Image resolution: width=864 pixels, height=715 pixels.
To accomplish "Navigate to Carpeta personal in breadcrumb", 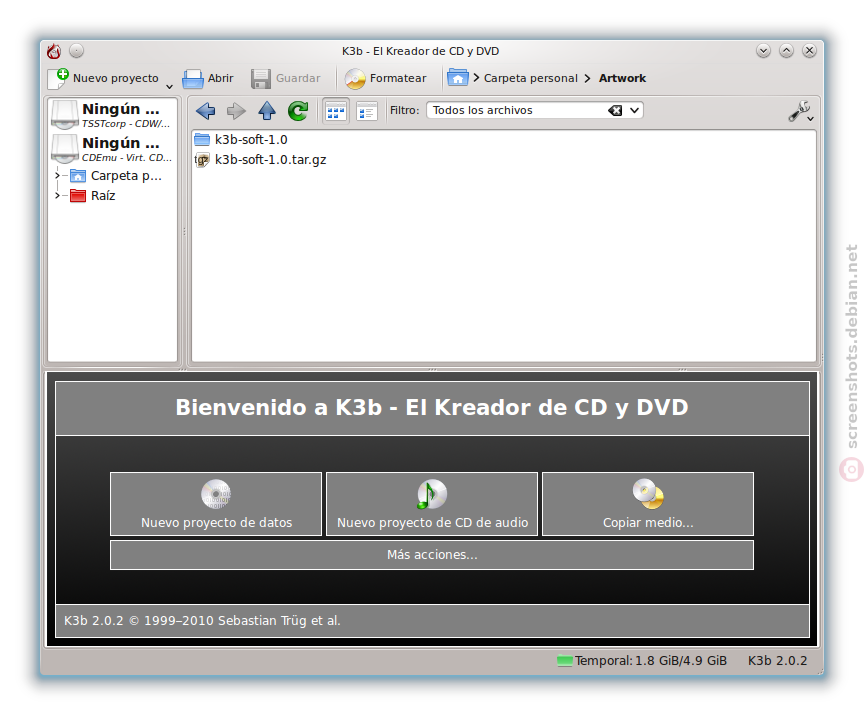I will [531, 78].
